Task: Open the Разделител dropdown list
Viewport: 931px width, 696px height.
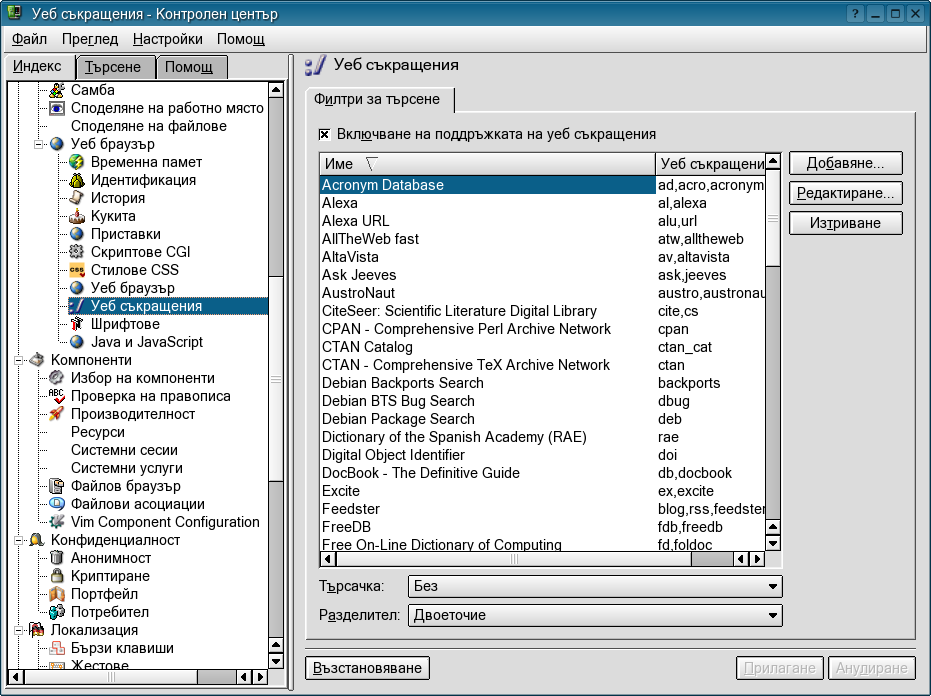Action: tap(595, 615)
